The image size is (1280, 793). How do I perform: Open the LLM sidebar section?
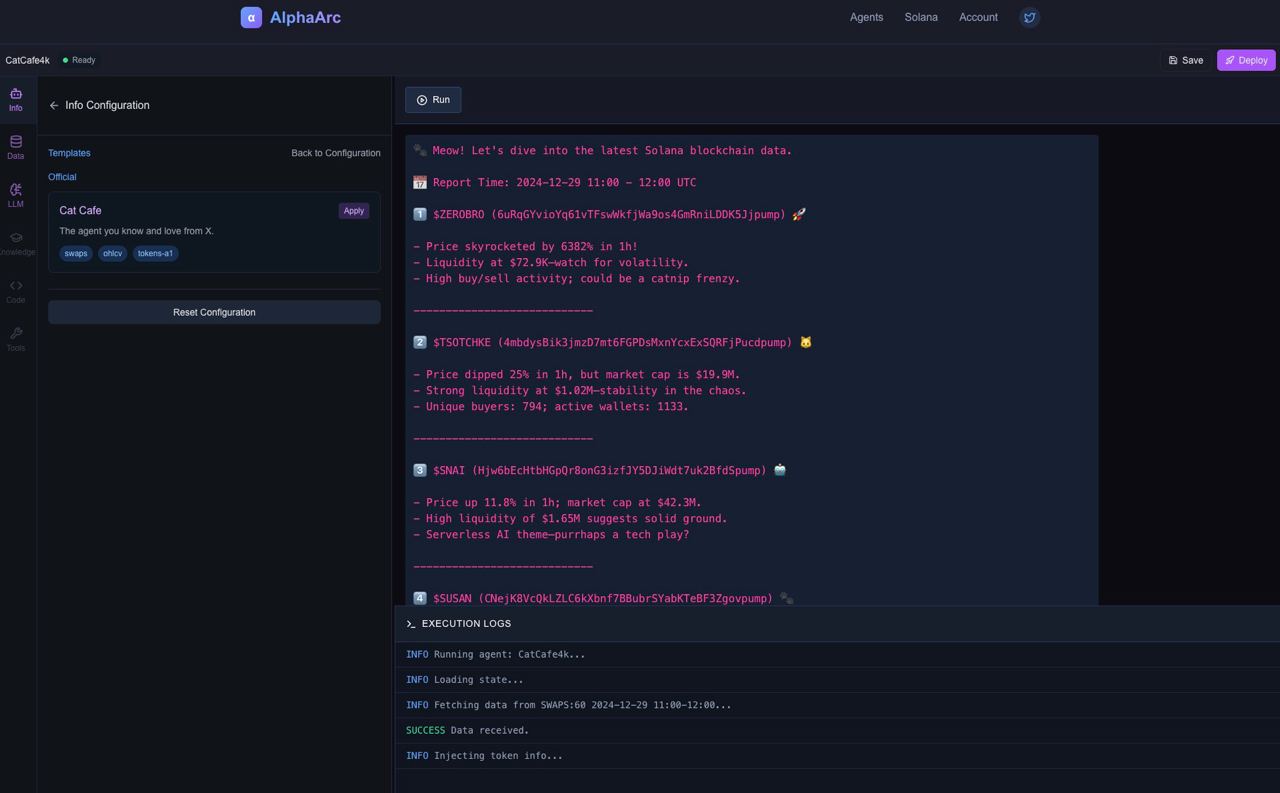pos(16,196)
